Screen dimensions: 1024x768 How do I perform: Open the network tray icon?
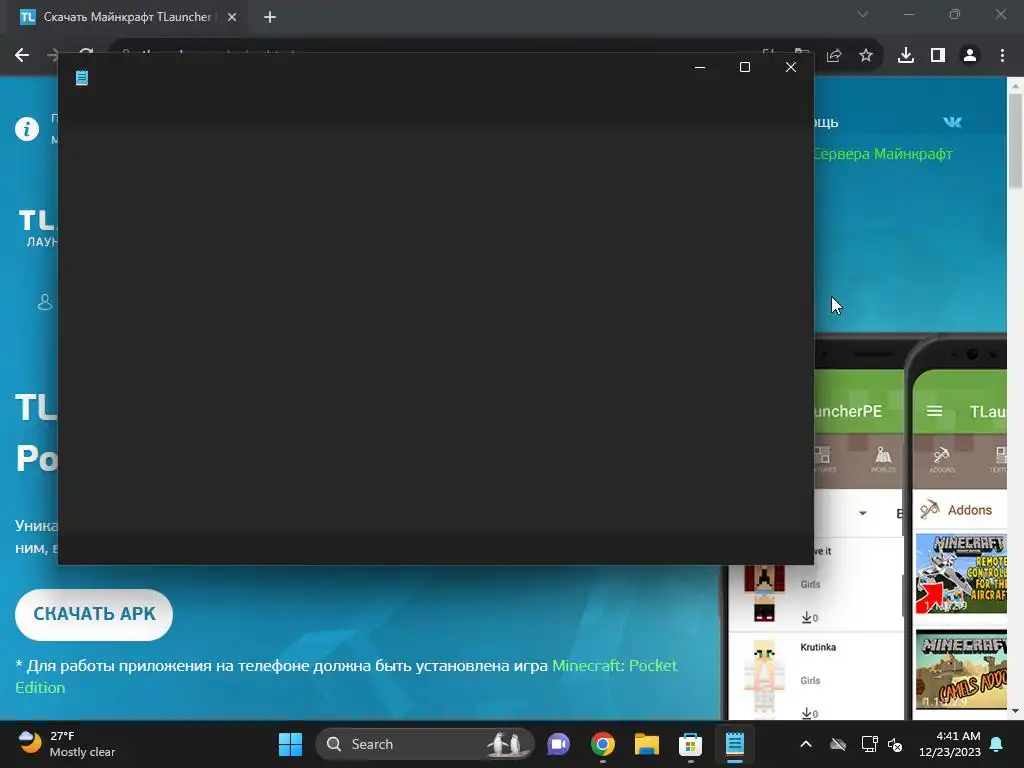869,744
